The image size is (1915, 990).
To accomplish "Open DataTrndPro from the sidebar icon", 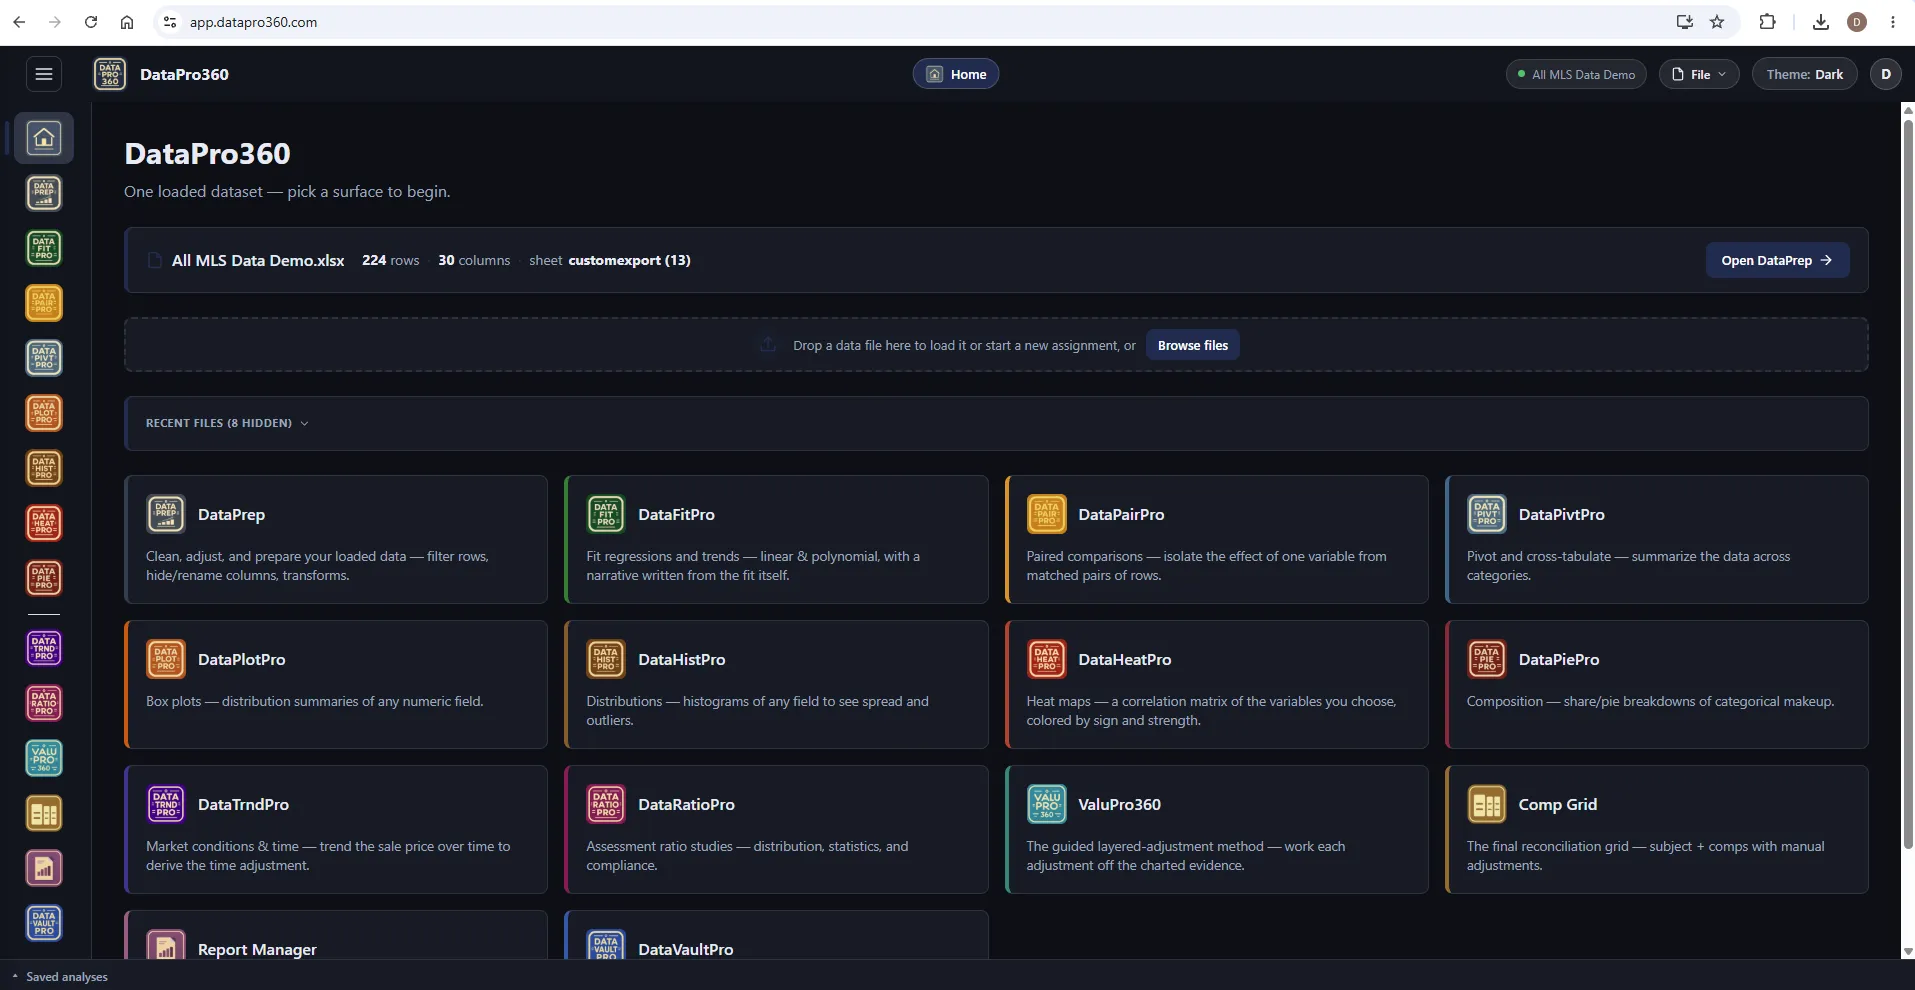I will (44, 649).
